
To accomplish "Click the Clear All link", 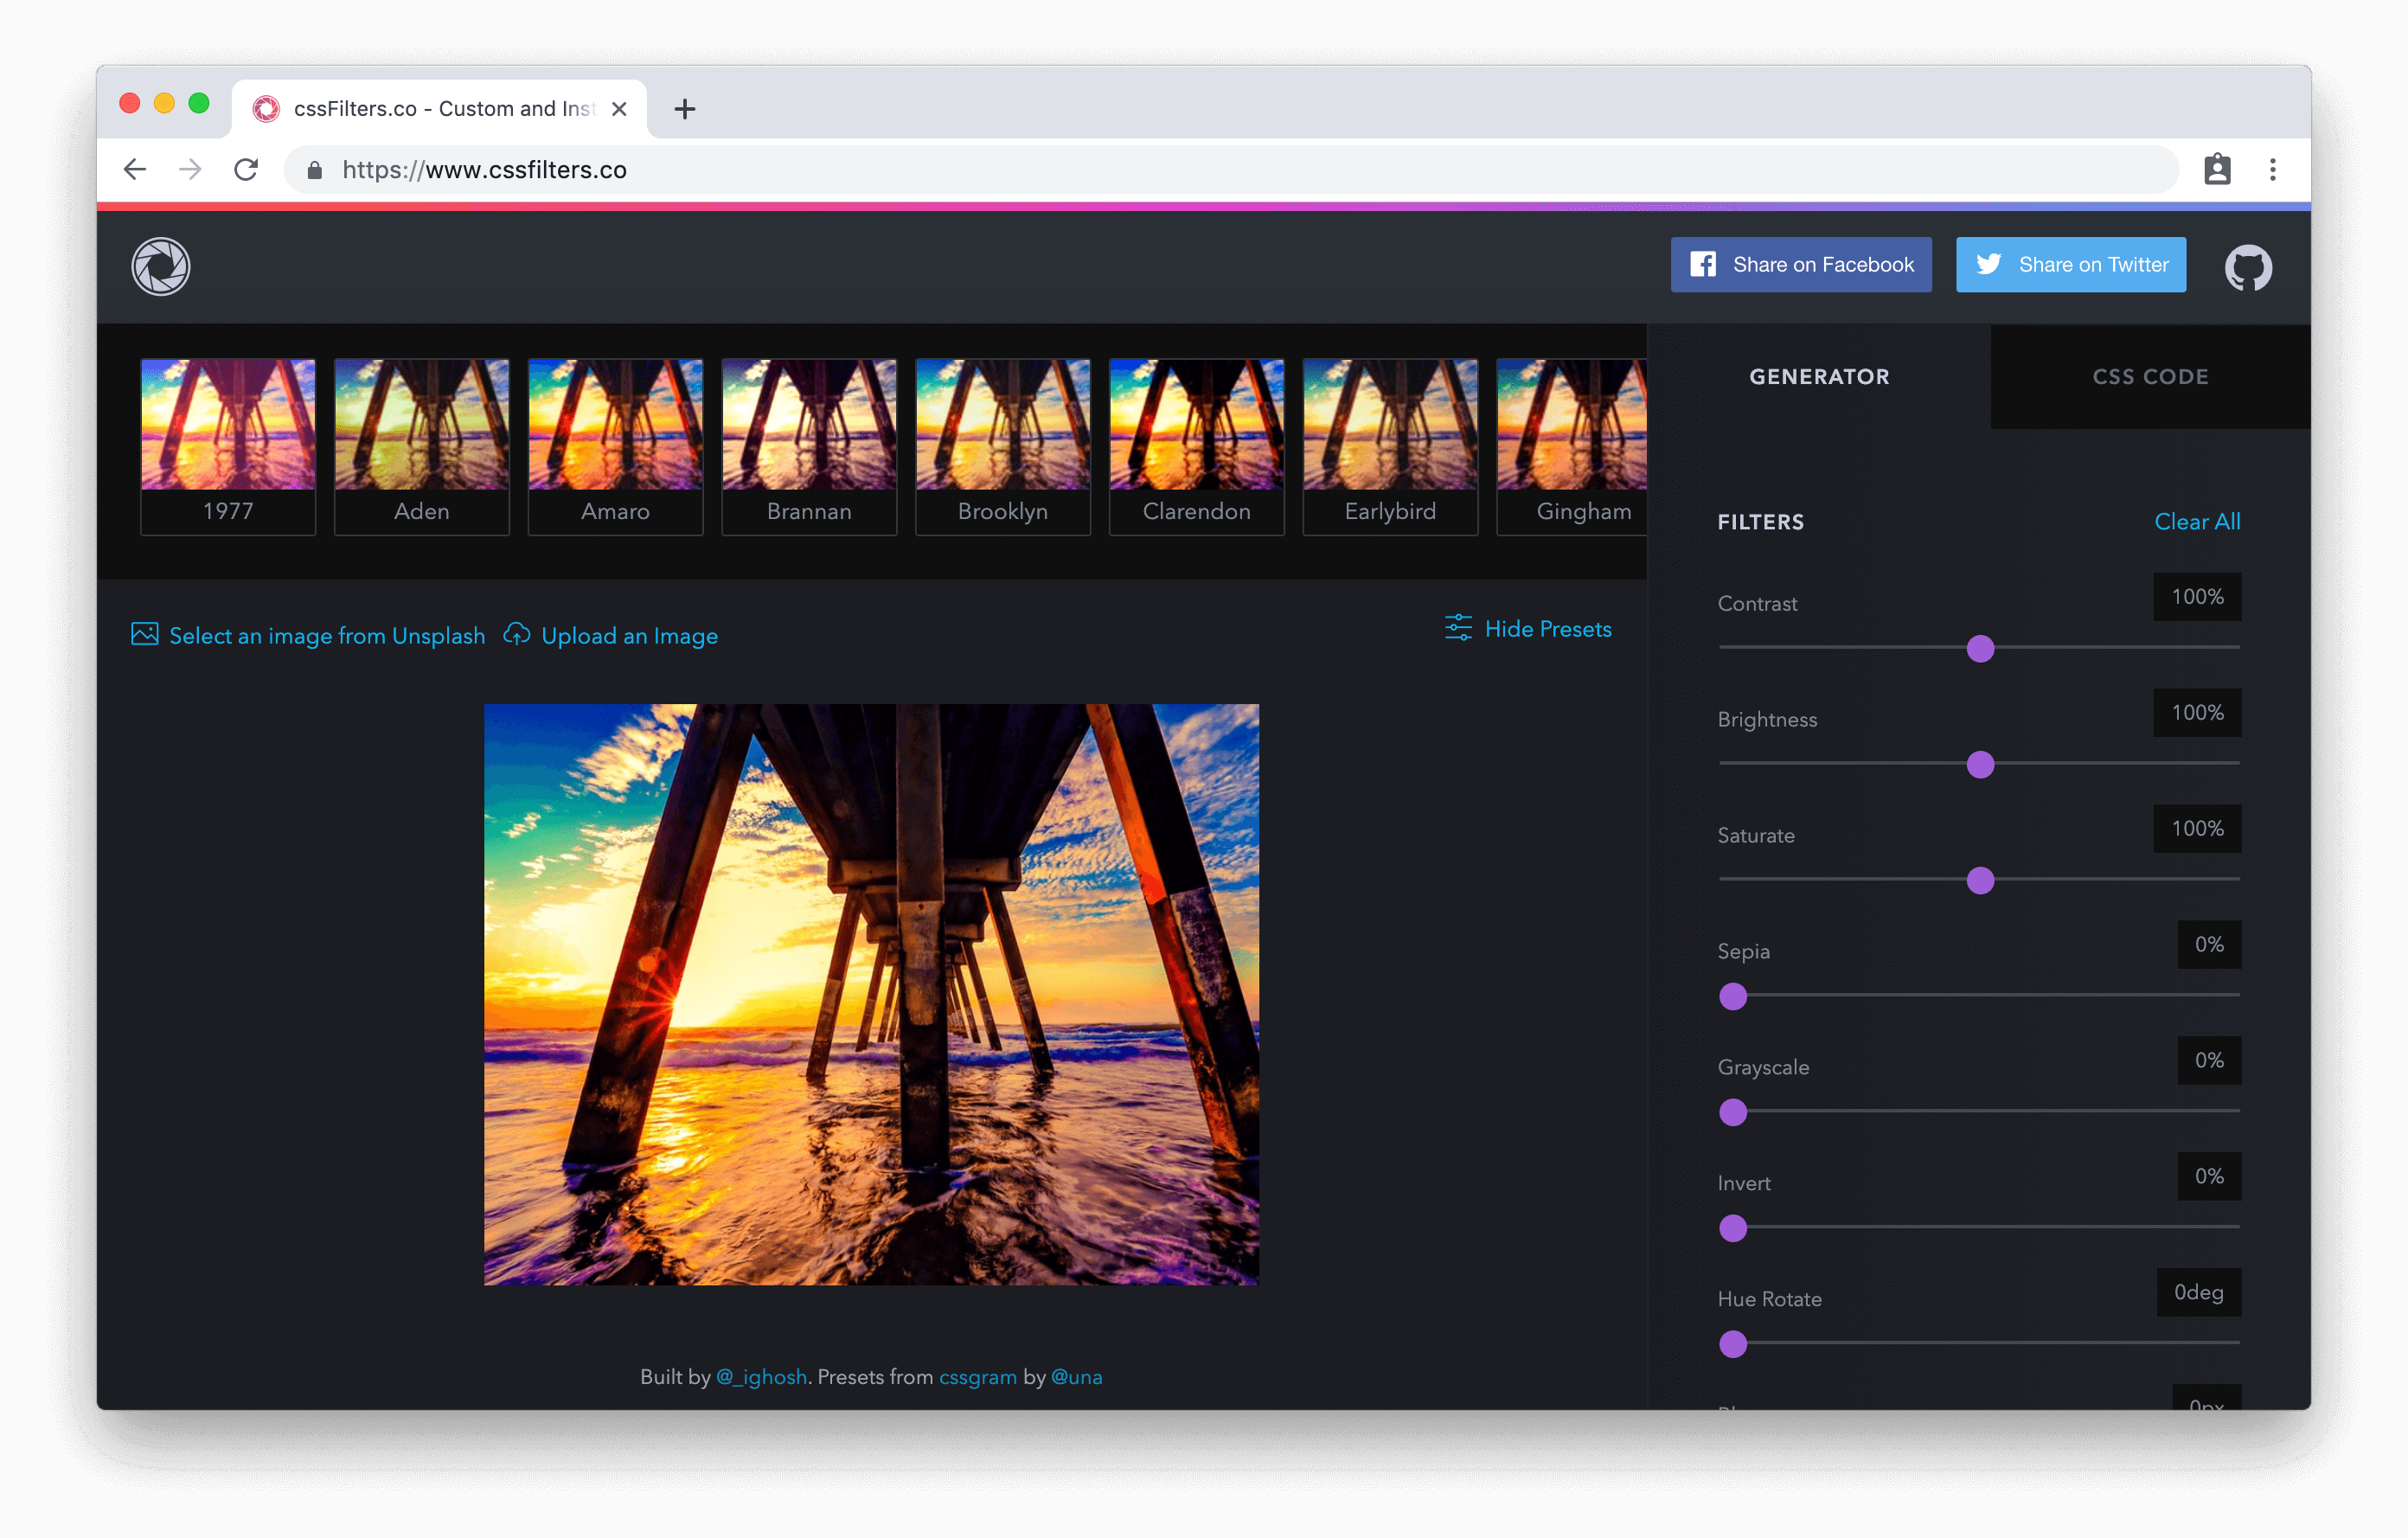I will 2196,522.
